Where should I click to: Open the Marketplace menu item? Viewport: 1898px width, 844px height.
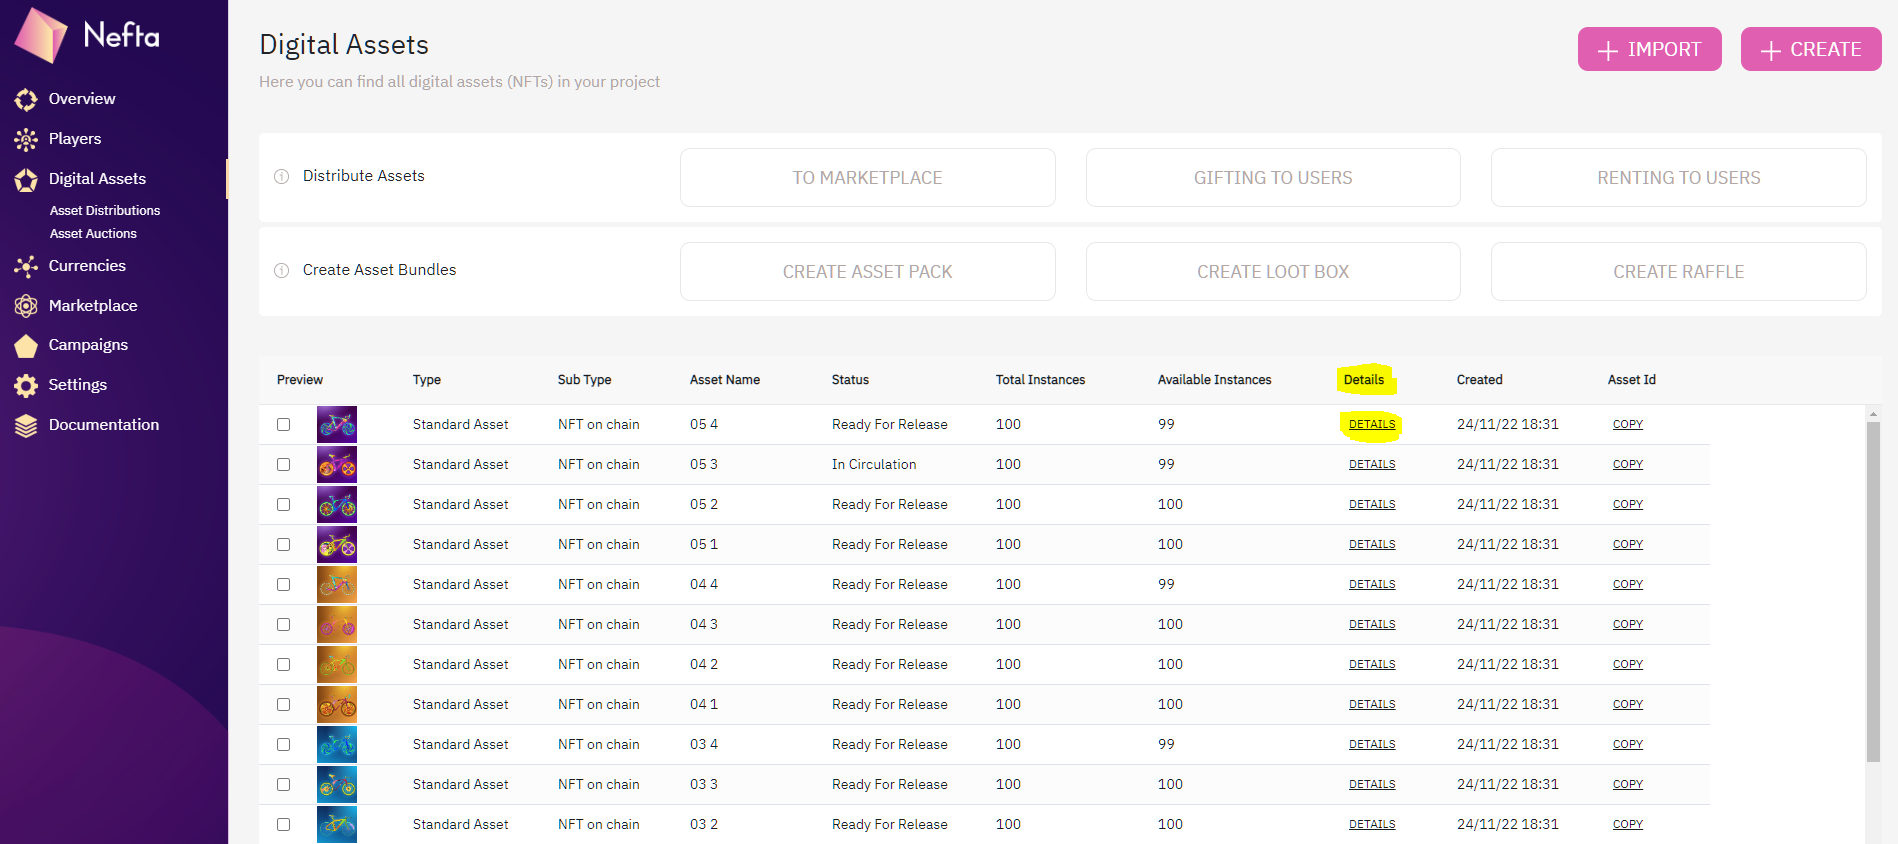[93, 306]
